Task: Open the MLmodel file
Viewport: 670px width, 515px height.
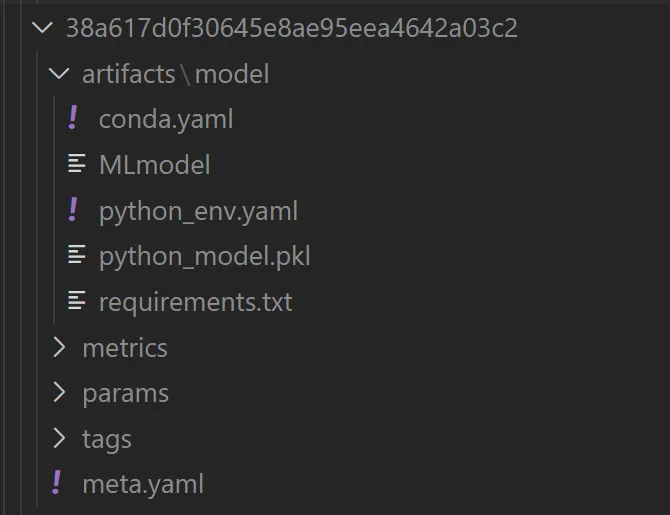Action: coord(155,165)
